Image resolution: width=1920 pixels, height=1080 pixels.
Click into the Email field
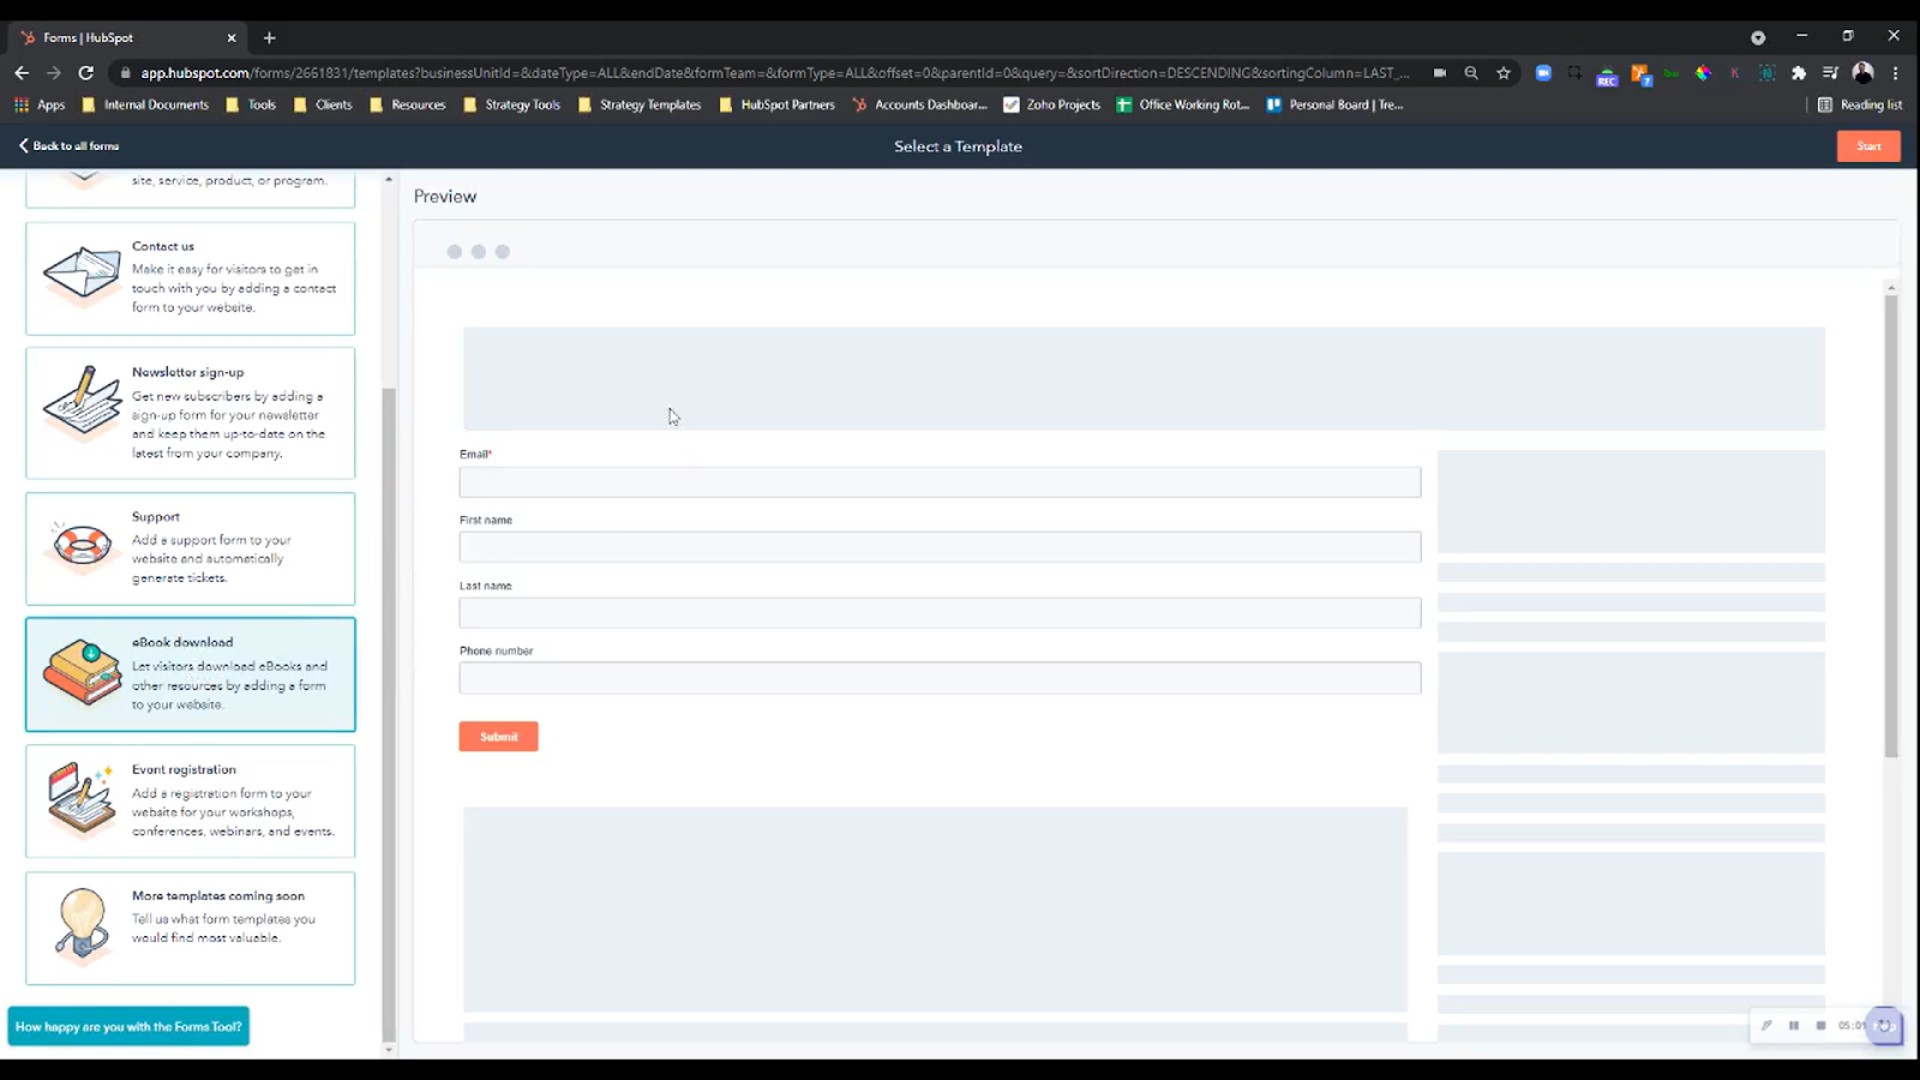pos(940,482)
